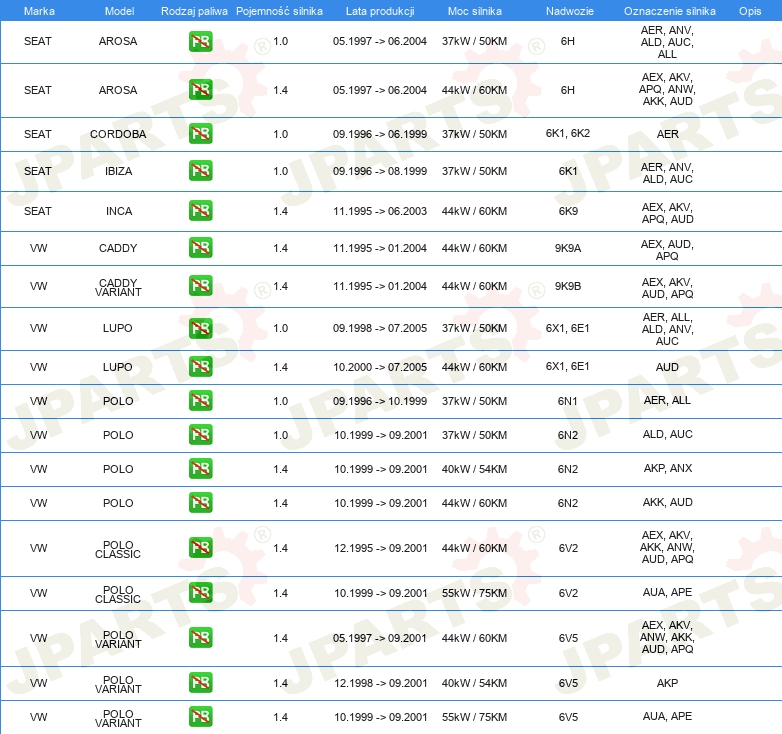Viewport: 782px width, 734px height.
Task: Click SEAT brand in INCA row
Action: (x=38, y=211)
